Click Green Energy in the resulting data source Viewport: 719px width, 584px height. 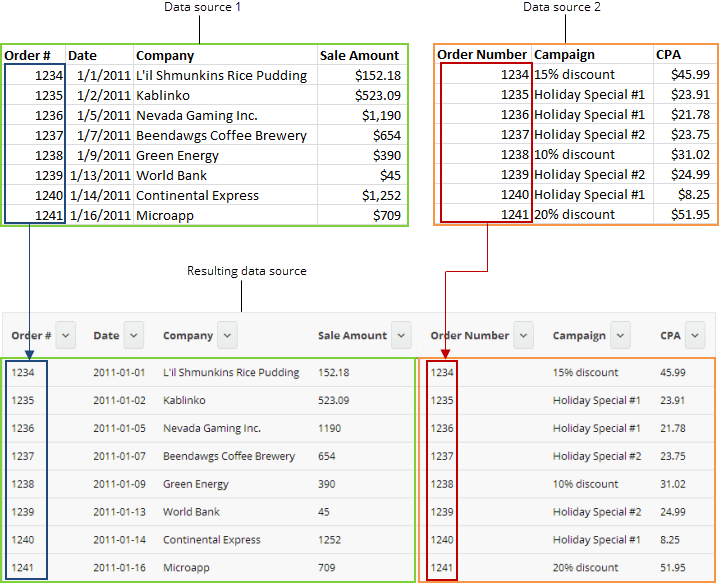coord(195,484)
